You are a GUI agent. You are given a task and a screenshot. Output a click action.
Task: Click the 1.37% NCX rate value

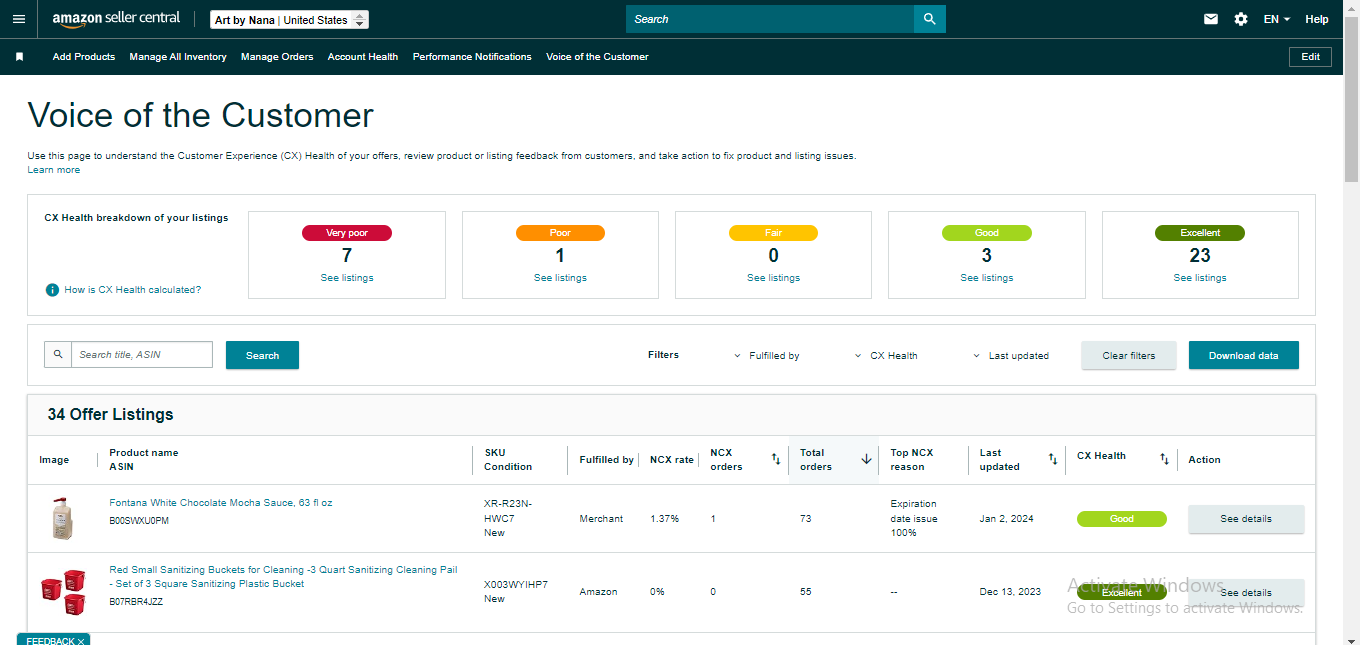pos(664,519)
